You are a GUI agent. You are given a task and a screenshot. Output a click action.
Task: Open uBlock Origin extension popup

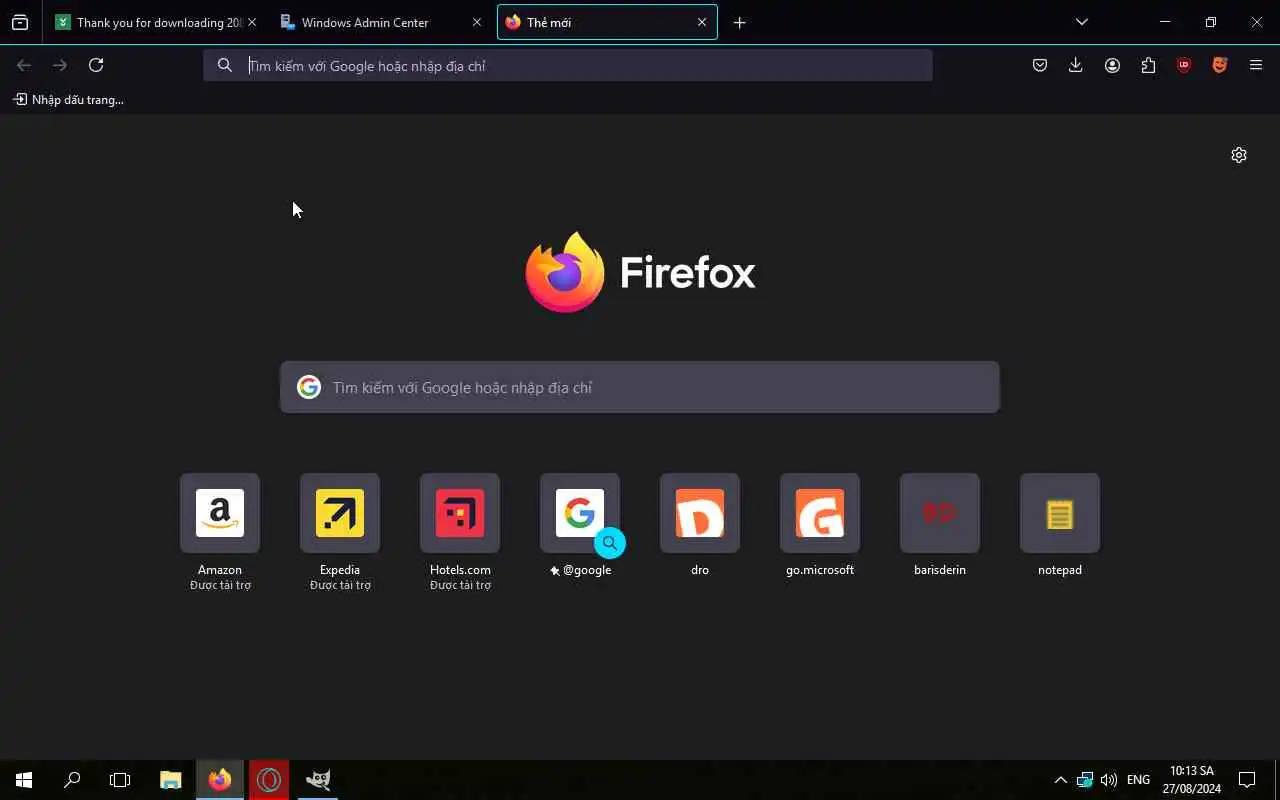(x=1184, y=65)
